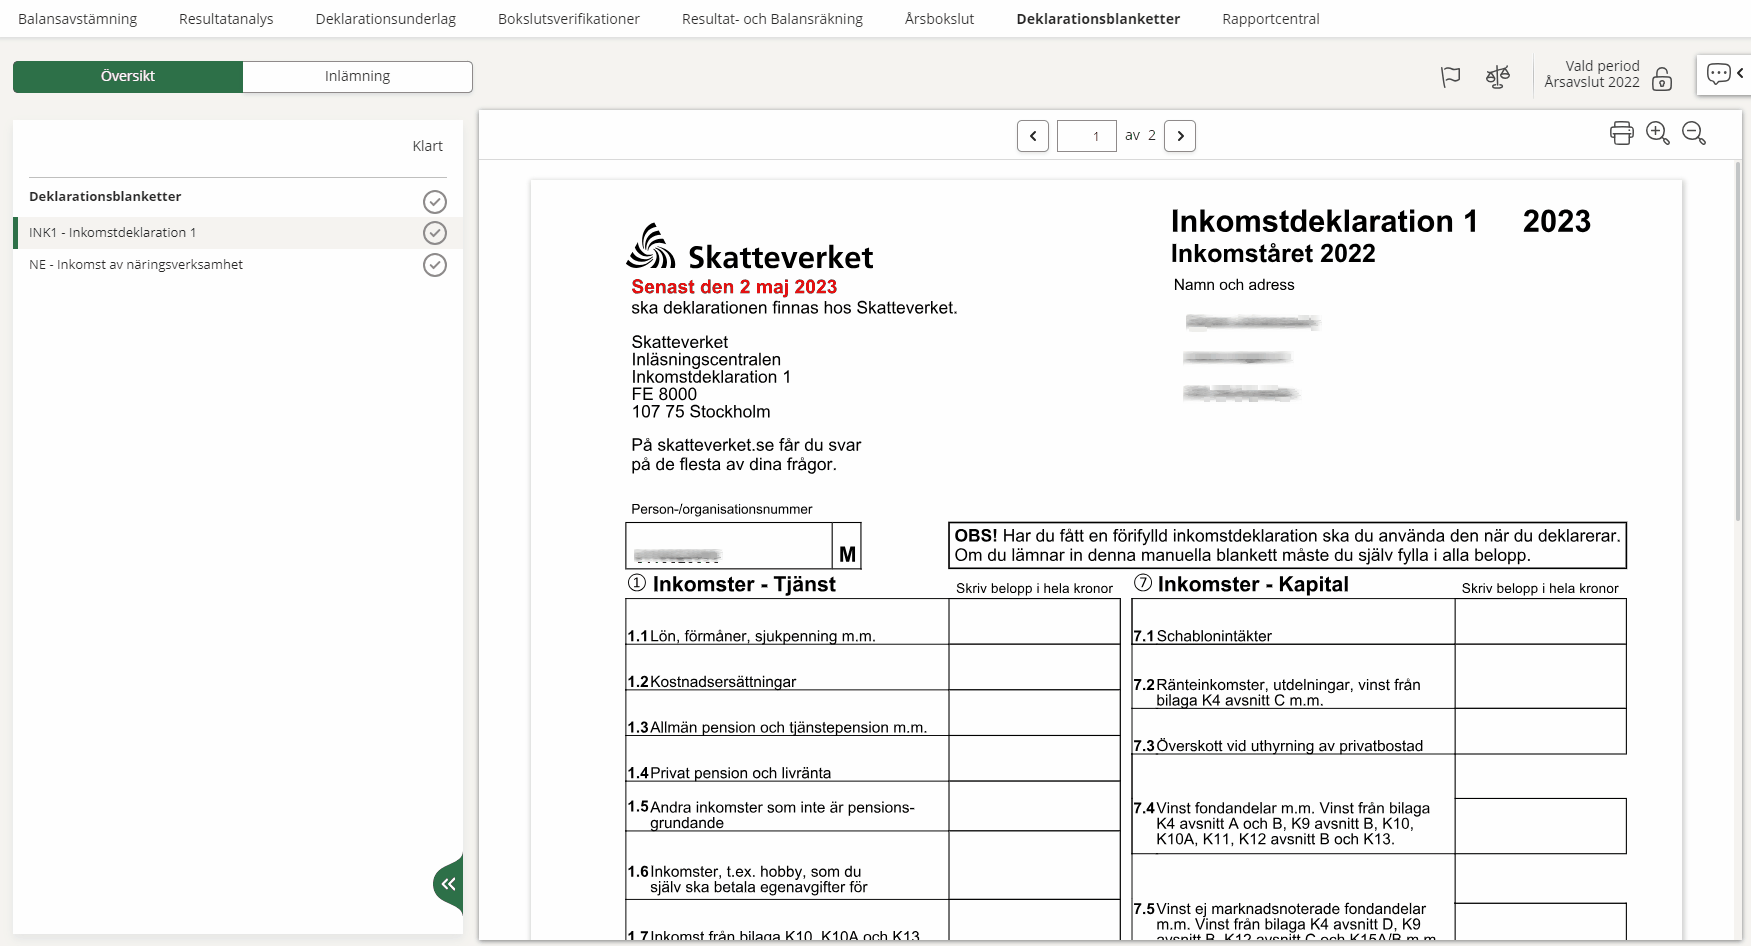The image size is (1751, 946).
Task: Toggle NE näringsverksamhet done checkmark
Action: (x=434, y=265)
